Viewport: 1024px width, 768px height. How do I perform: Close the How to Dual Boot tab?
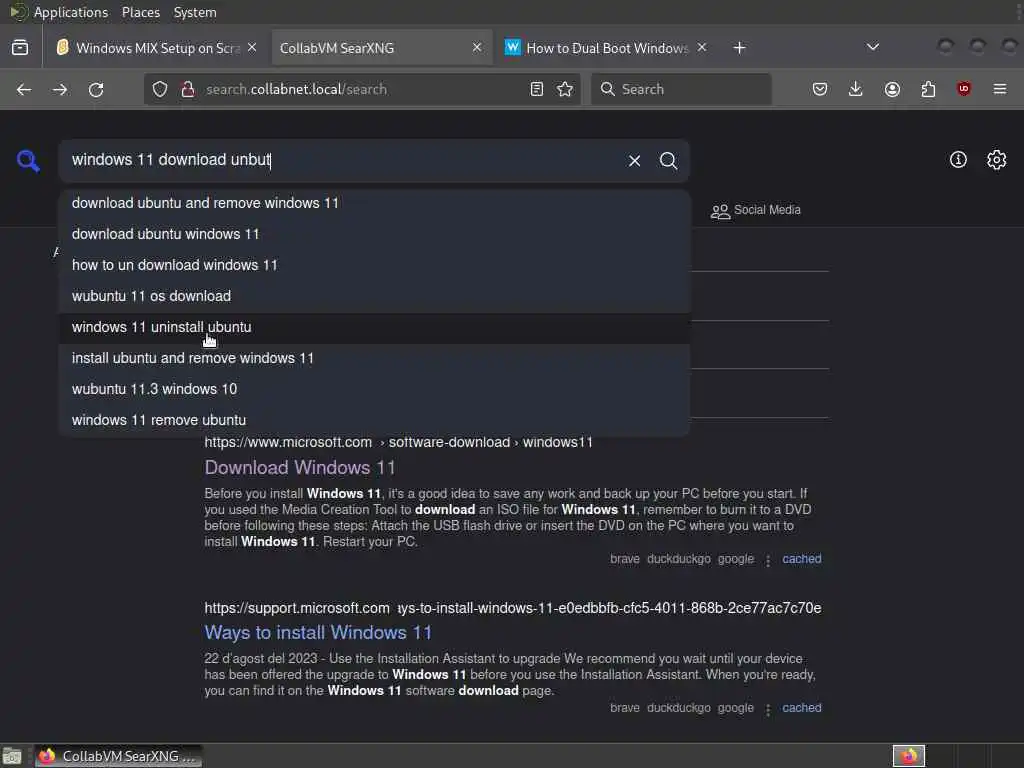click(702, 48)
